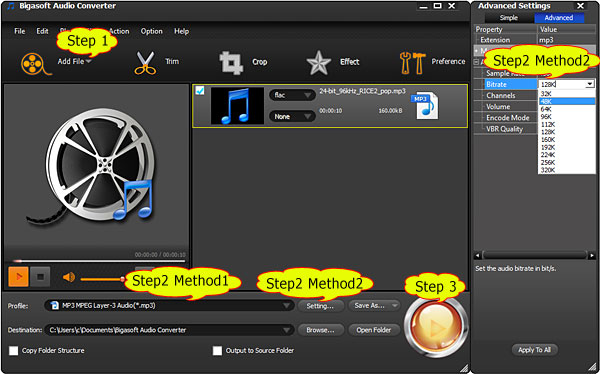
Task: Open the Effect star icon
Action: tap(318, 63)
